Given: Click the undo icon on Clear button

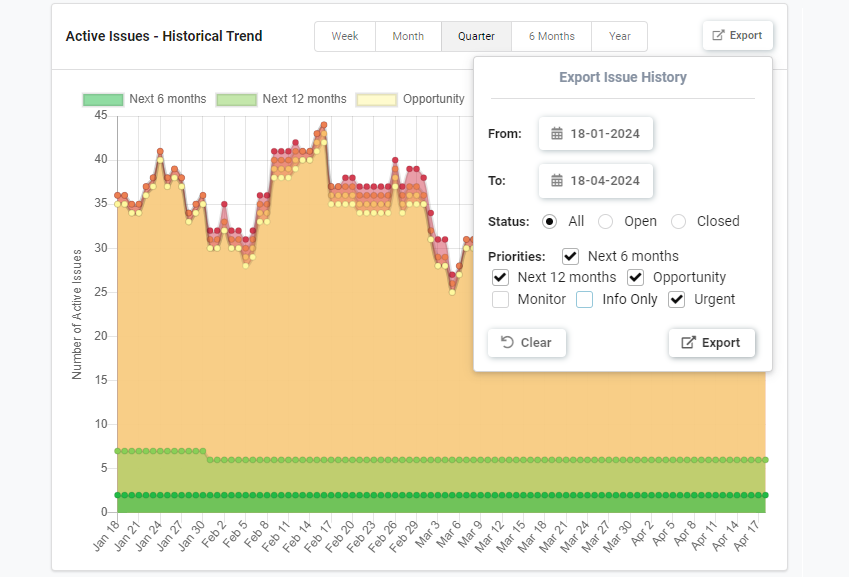Looking at the screenshot, I should [508, 343].
